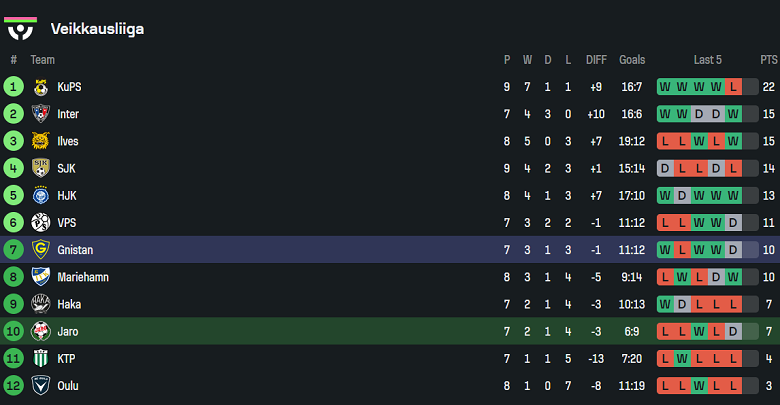
Task: Open the VPS team page
Action: (67, 223)
